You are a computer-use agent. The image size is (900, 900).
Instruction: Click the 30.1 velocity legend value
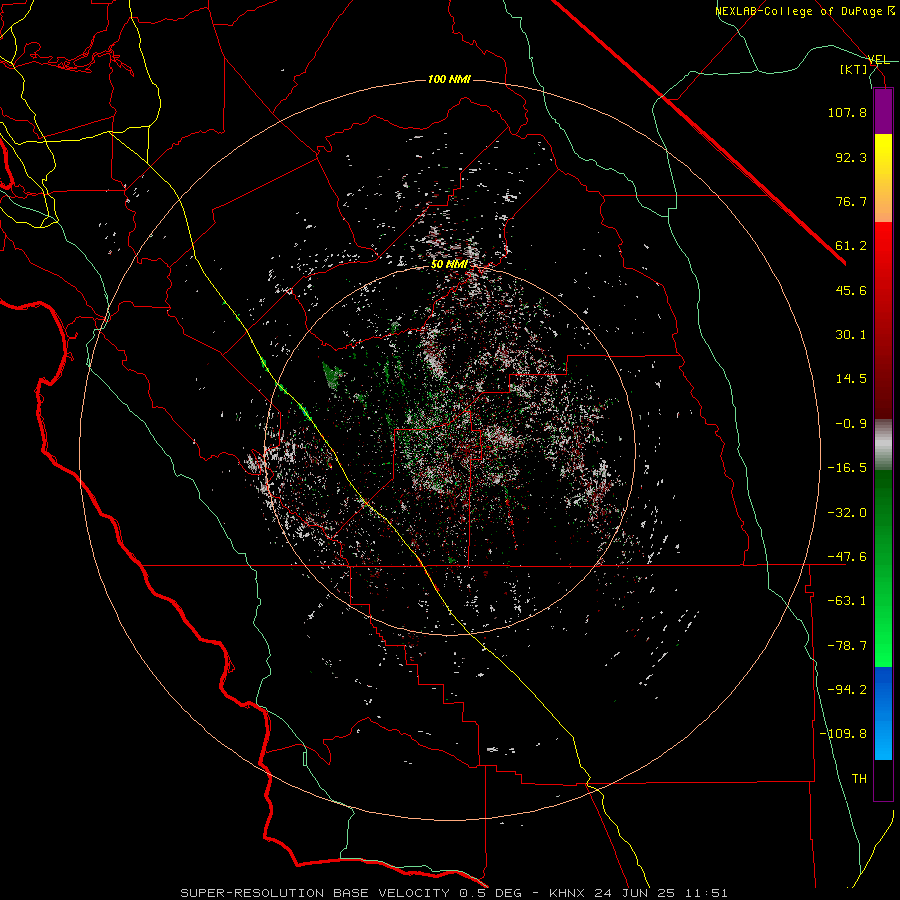click(x=851, y=335)
